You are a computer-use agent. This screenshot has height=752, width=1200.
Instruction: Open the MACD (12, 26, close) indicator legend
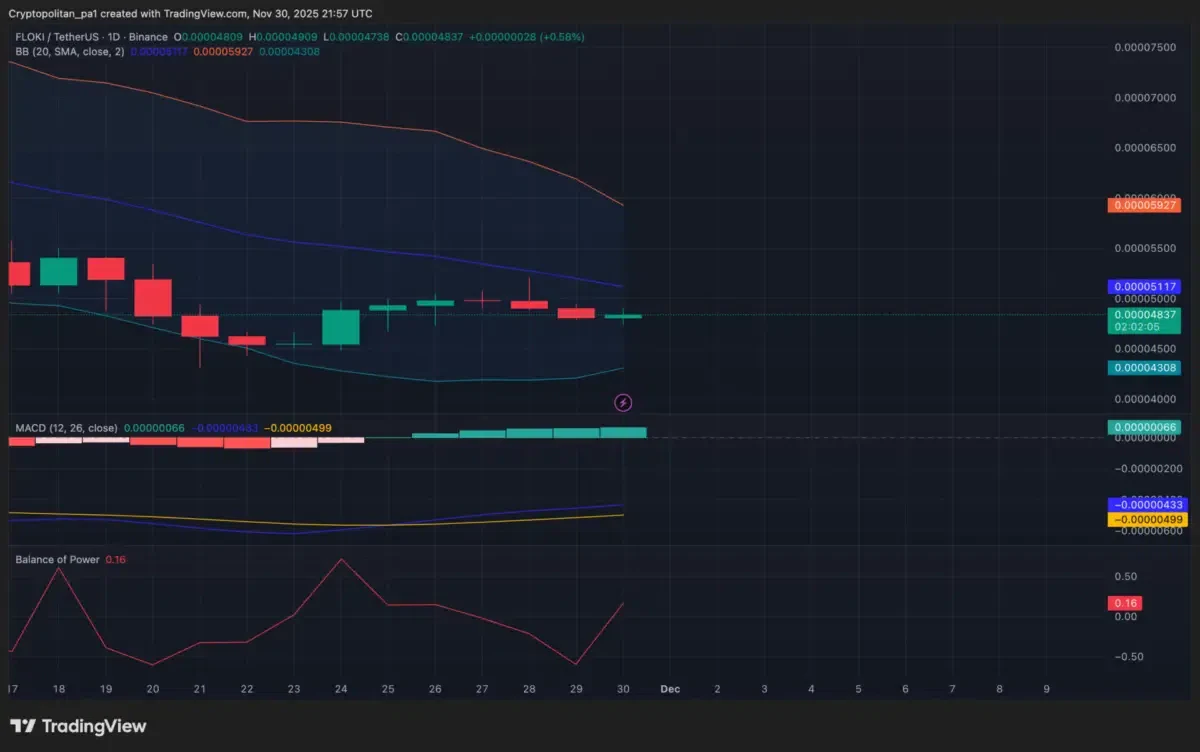[66, 428]
